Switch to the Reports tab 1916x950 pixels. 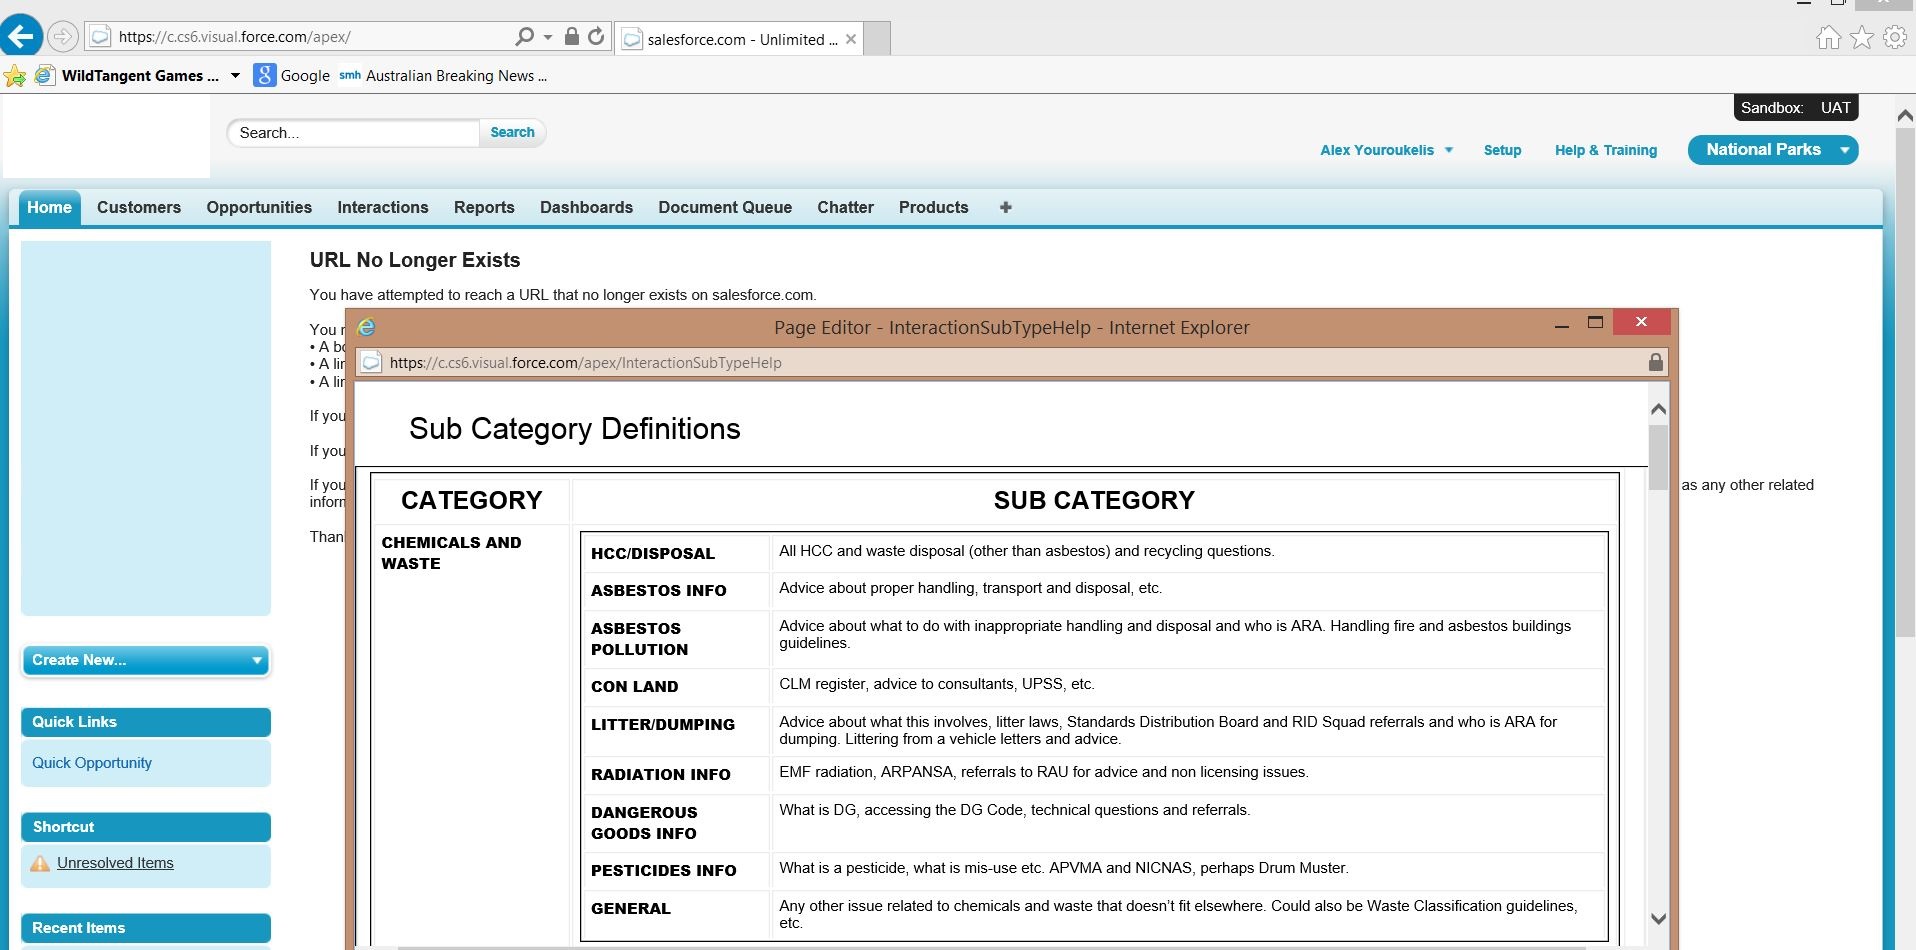tap(484, 208)
